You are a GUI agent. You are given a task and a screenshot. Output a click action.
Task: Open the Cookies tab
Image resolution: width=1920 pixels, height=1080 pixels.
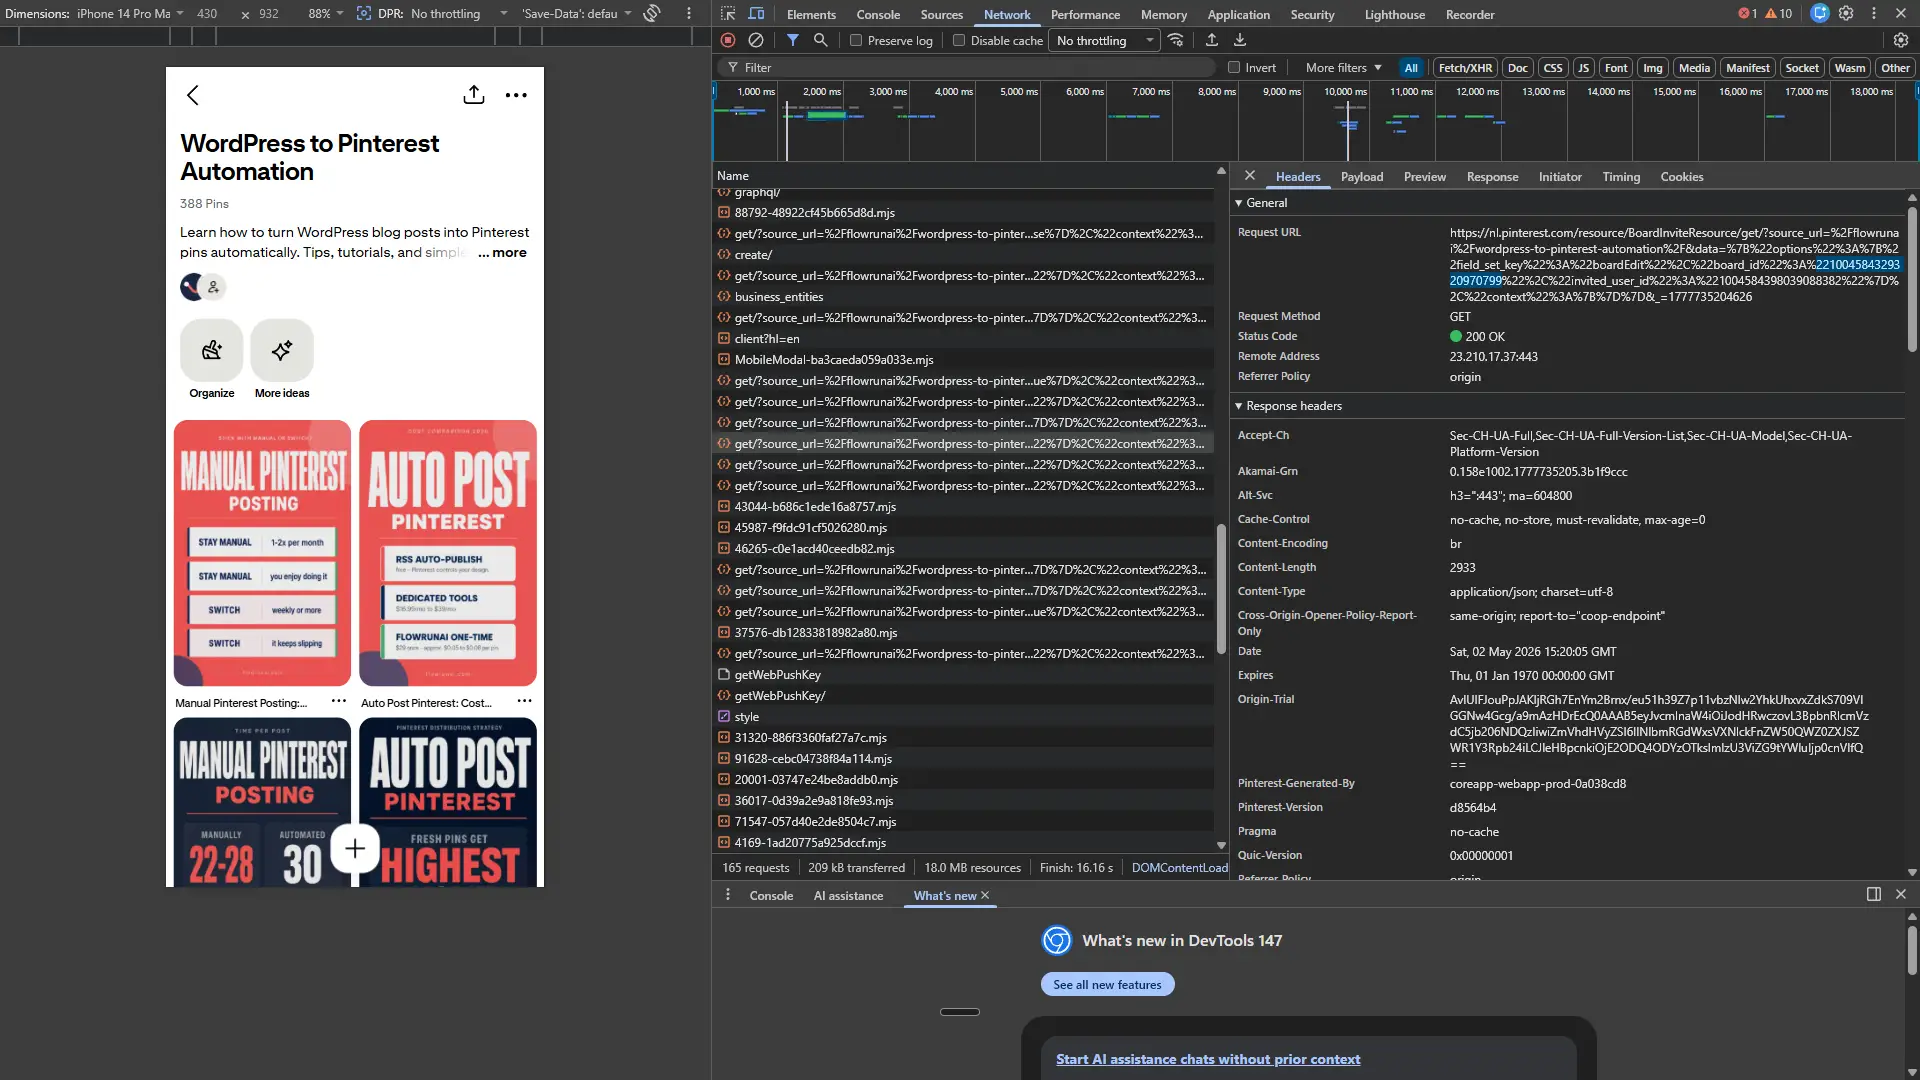pyautogui.click(x=1682, y=177)
